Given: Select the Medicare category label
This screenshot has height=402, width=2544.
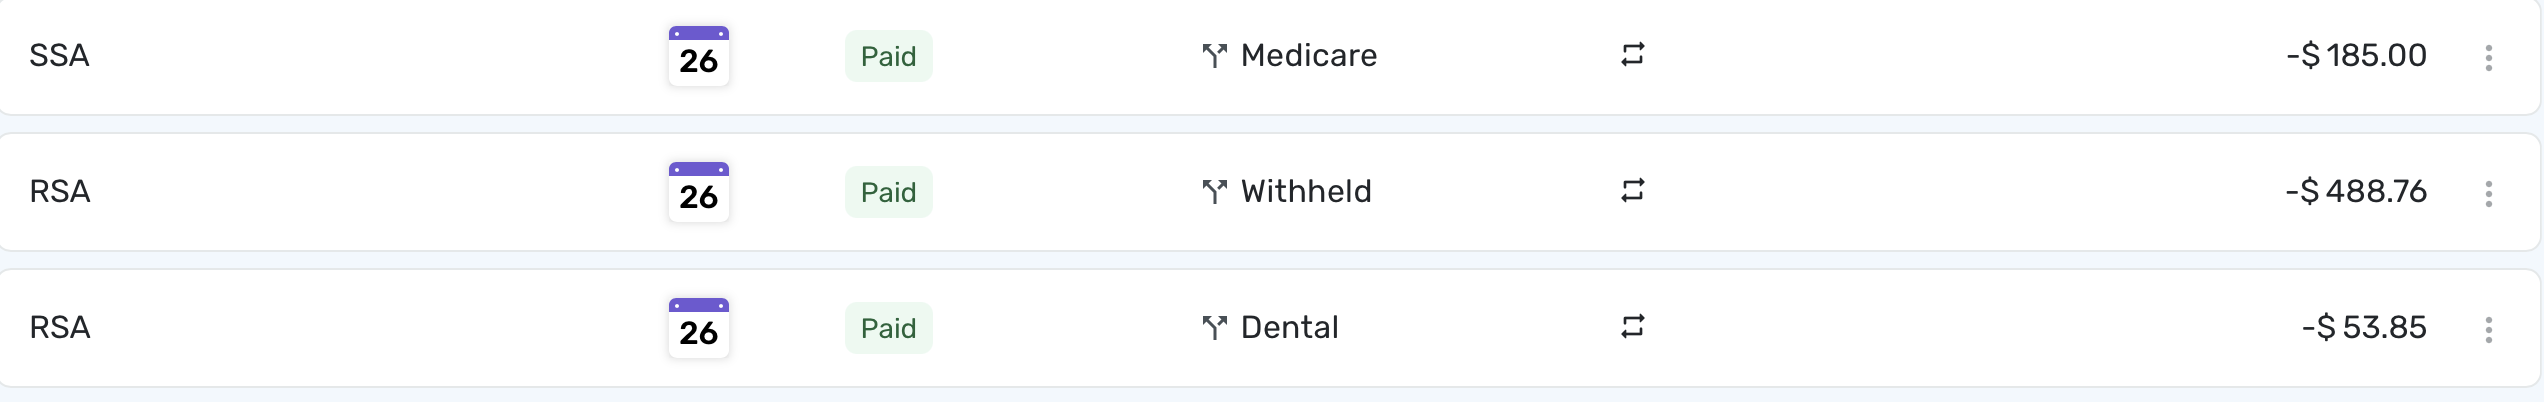Looking at the screenshot, I should (x=1308, y=56).
